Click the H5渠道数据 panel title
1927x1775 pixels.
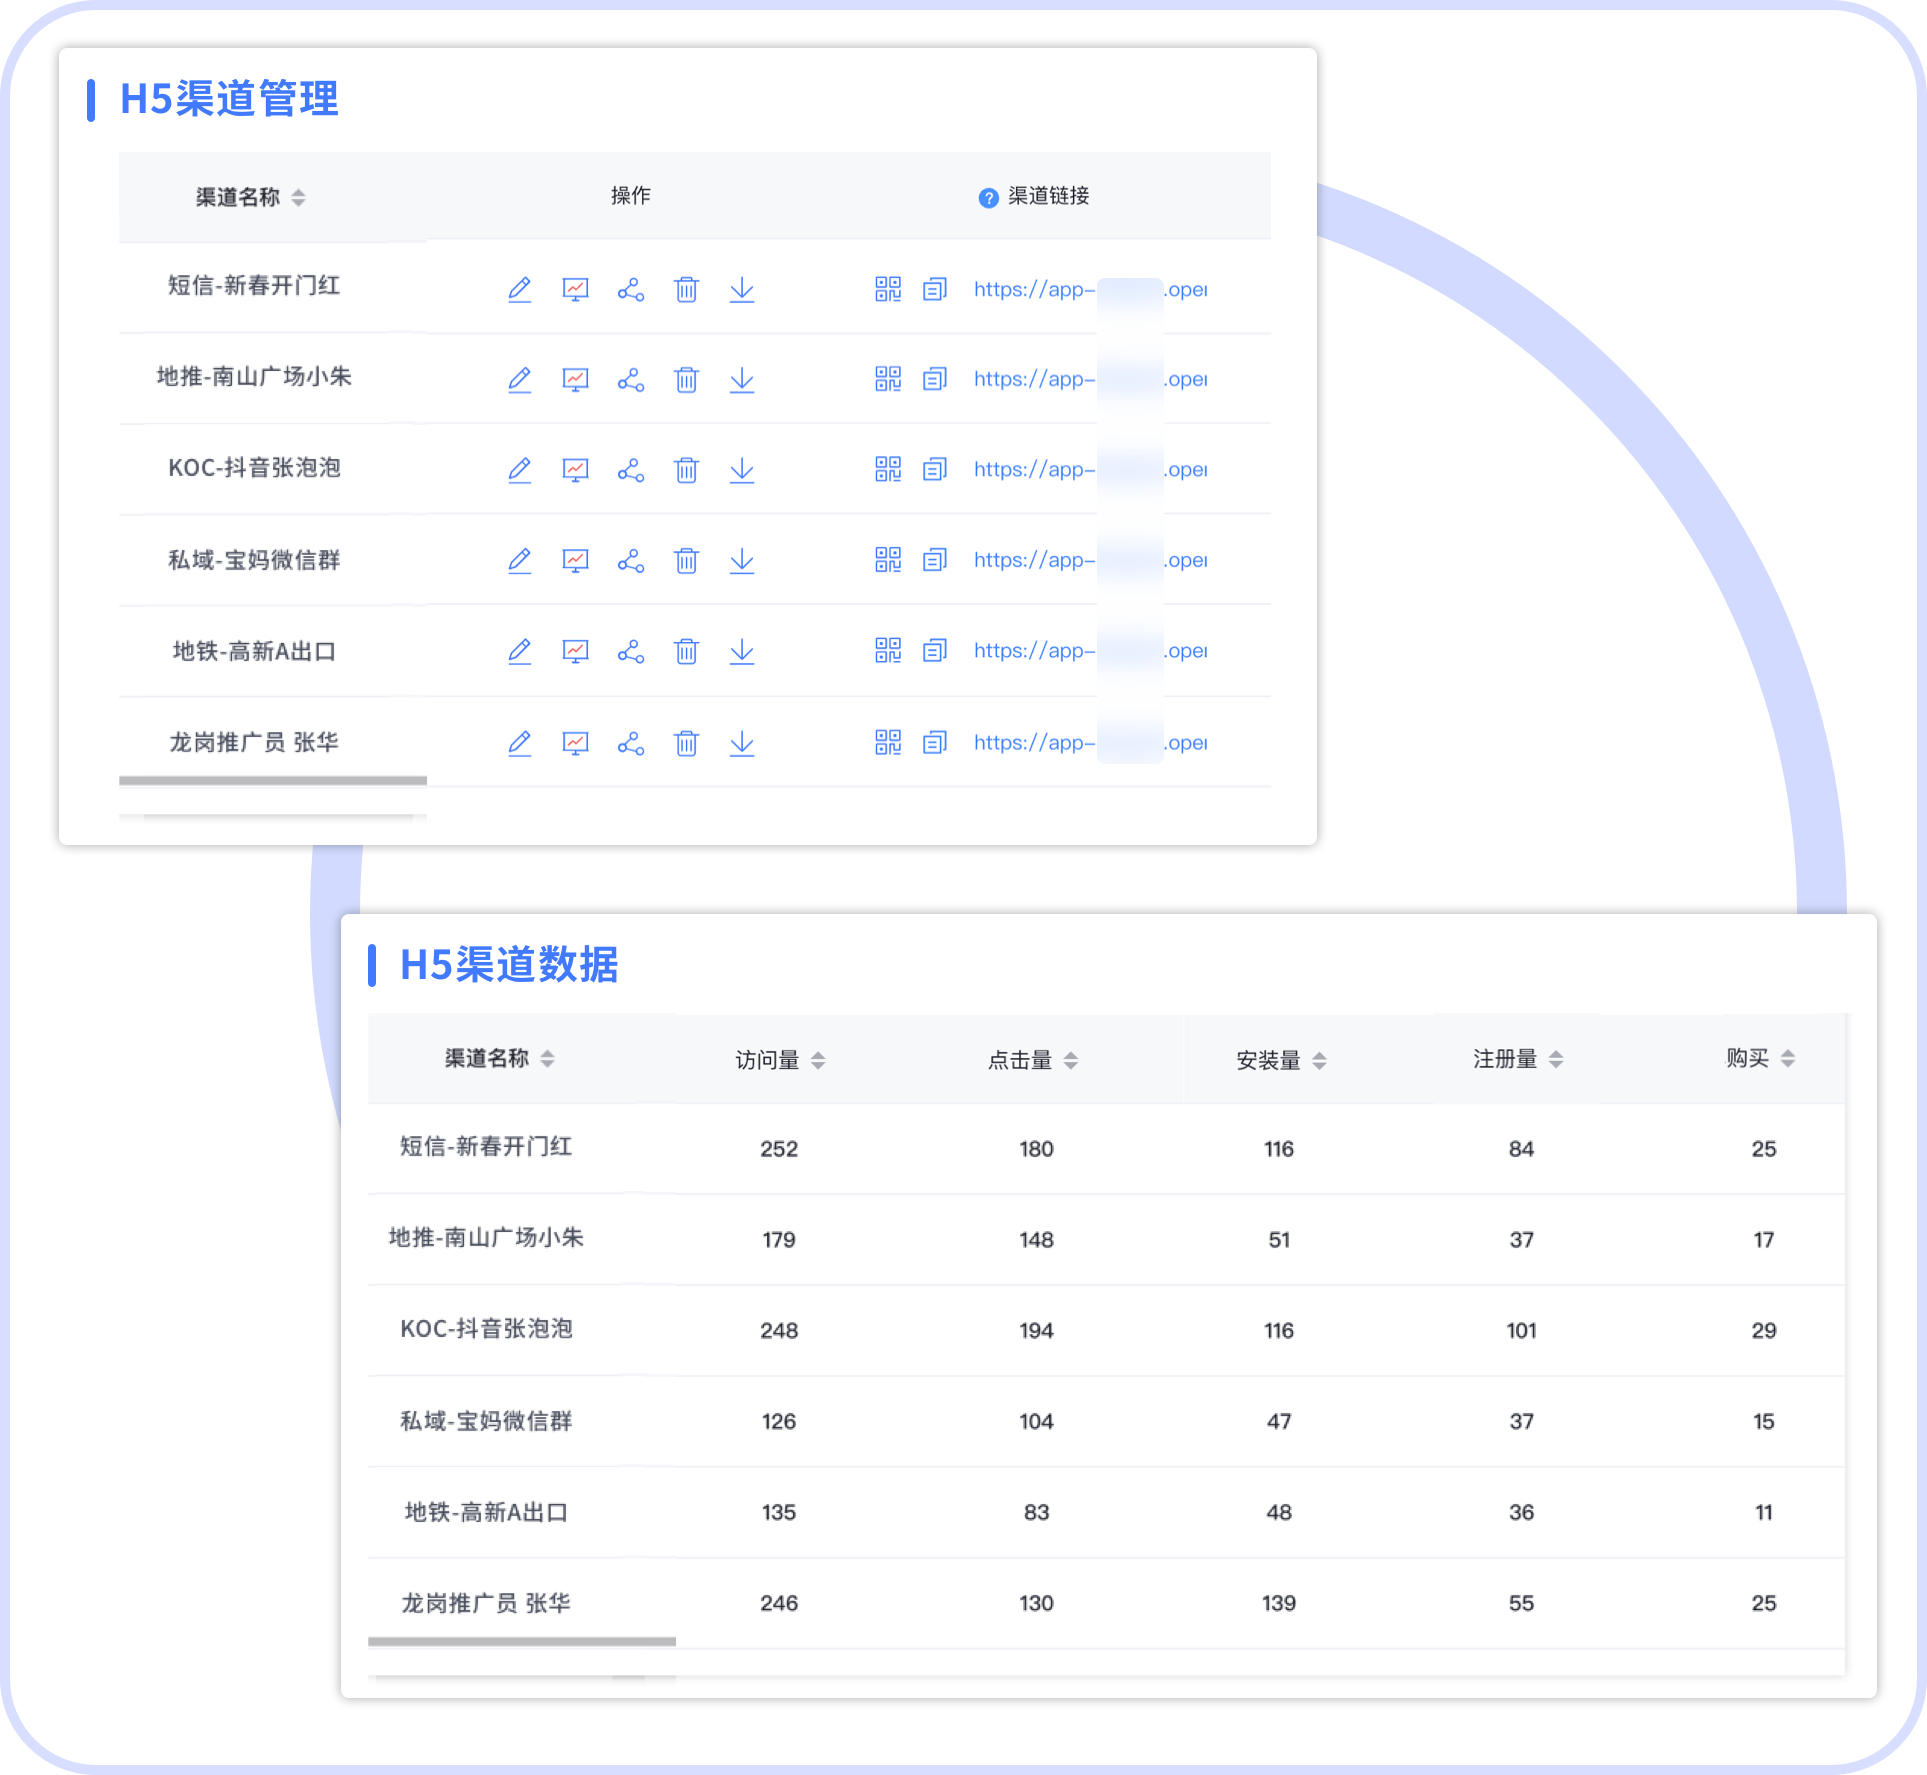[x=509, y=965]
